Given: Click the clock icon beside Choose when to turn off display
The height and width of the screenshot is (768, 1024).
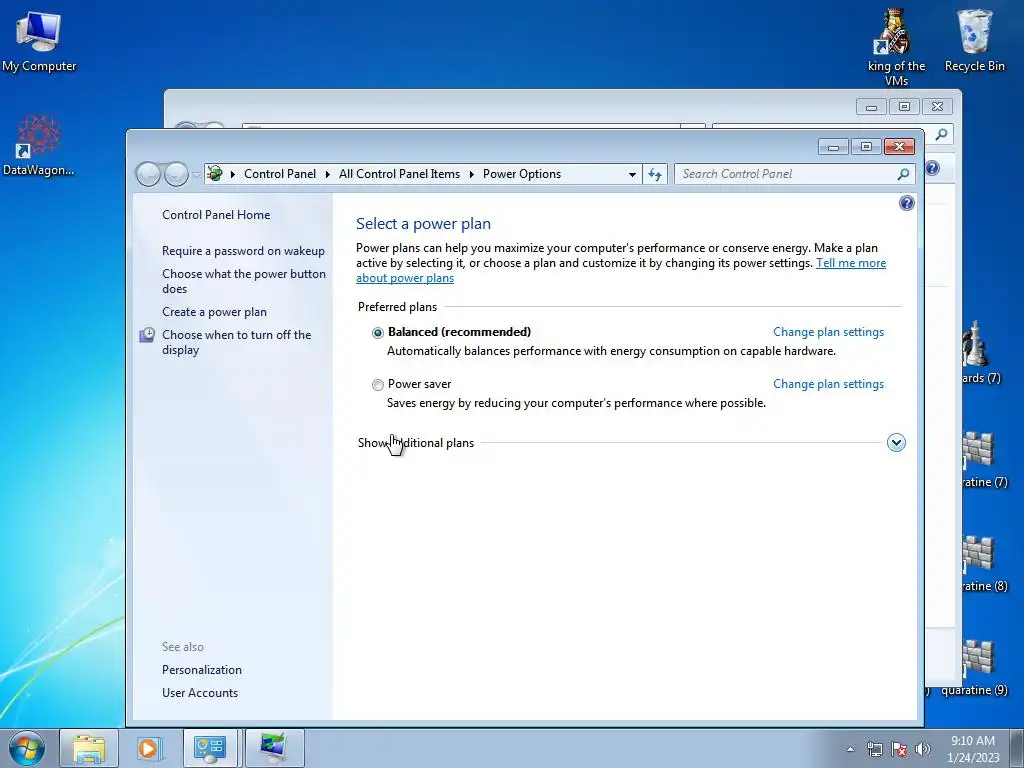Looking at the screenshot, I should pyautogui.click(x=148, y=335).
